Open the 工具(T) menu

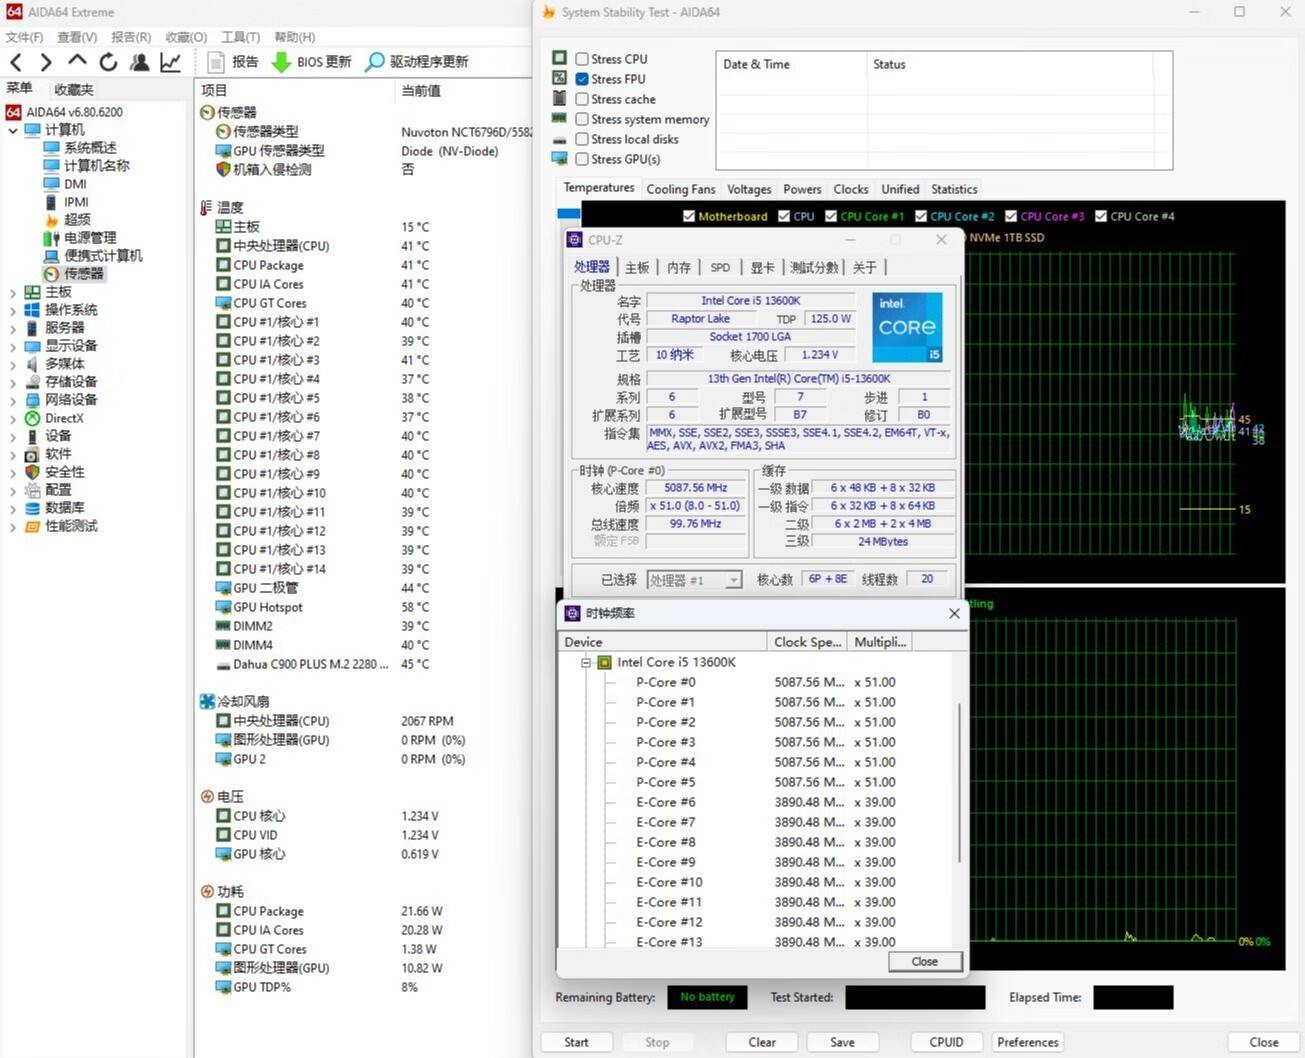[x=240, y=37]
